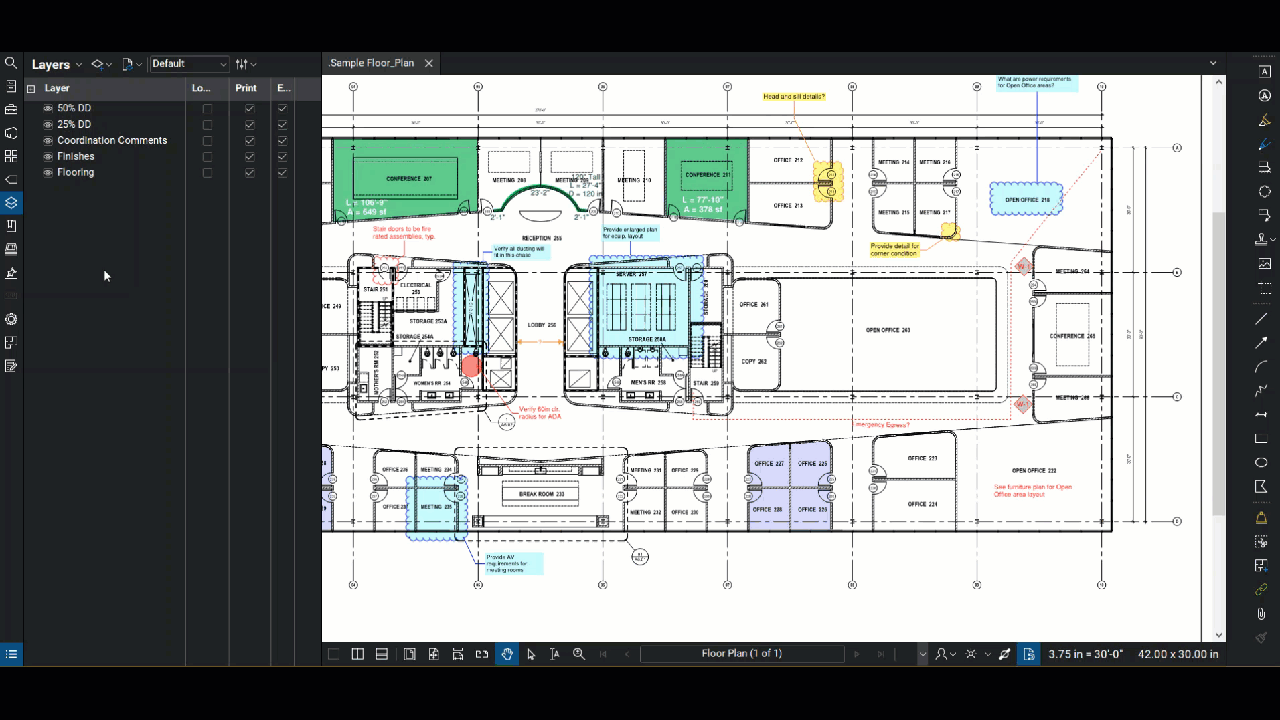Open the Layers panel icon in the sidebar
Screen dimensions: 1280x720
click(x=12, y=202)
